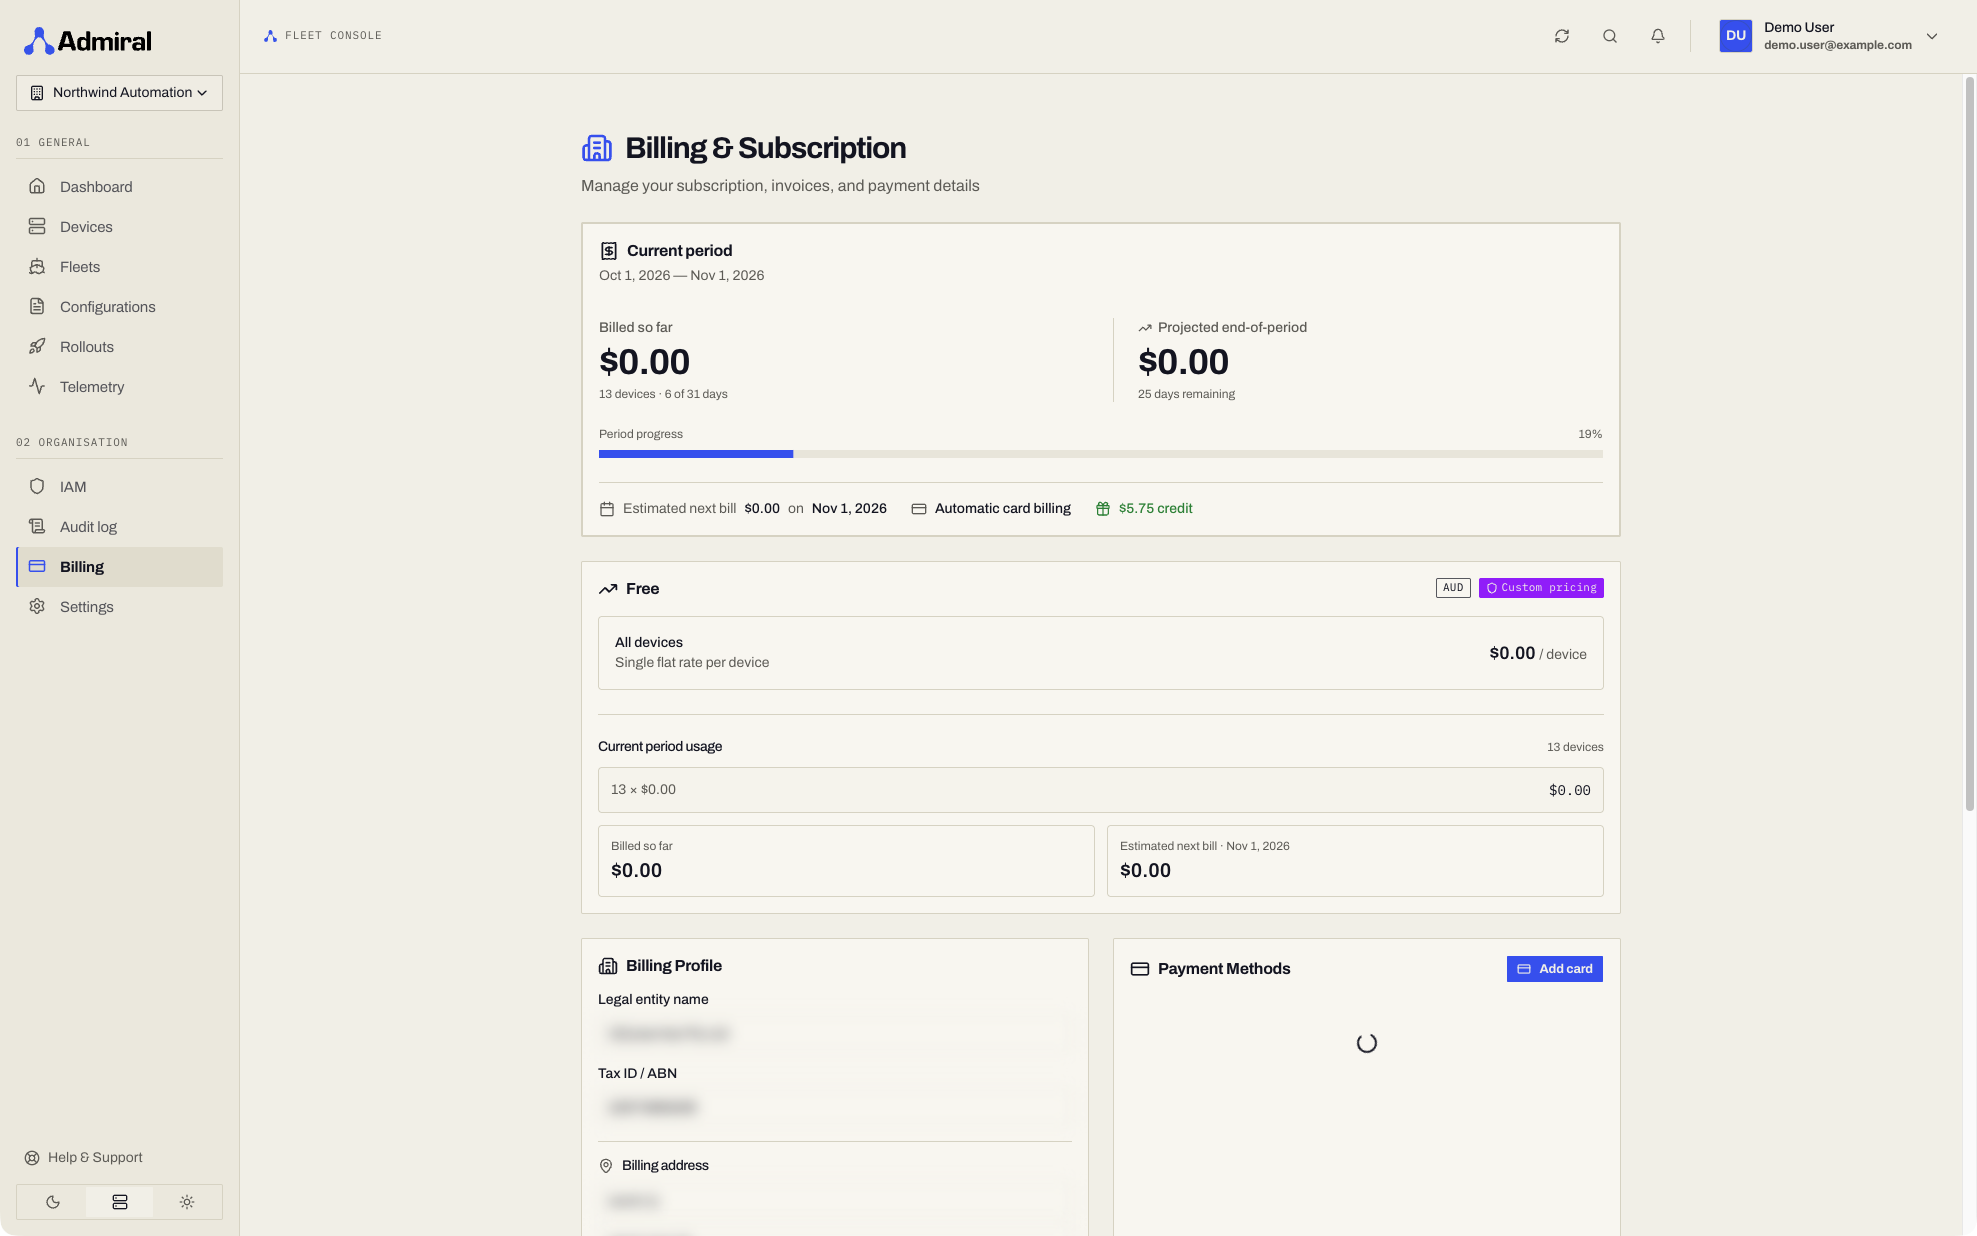Click the Audit log scroll icon
The width and height of the screenshot is (1977, 1236).
point(37,527)
